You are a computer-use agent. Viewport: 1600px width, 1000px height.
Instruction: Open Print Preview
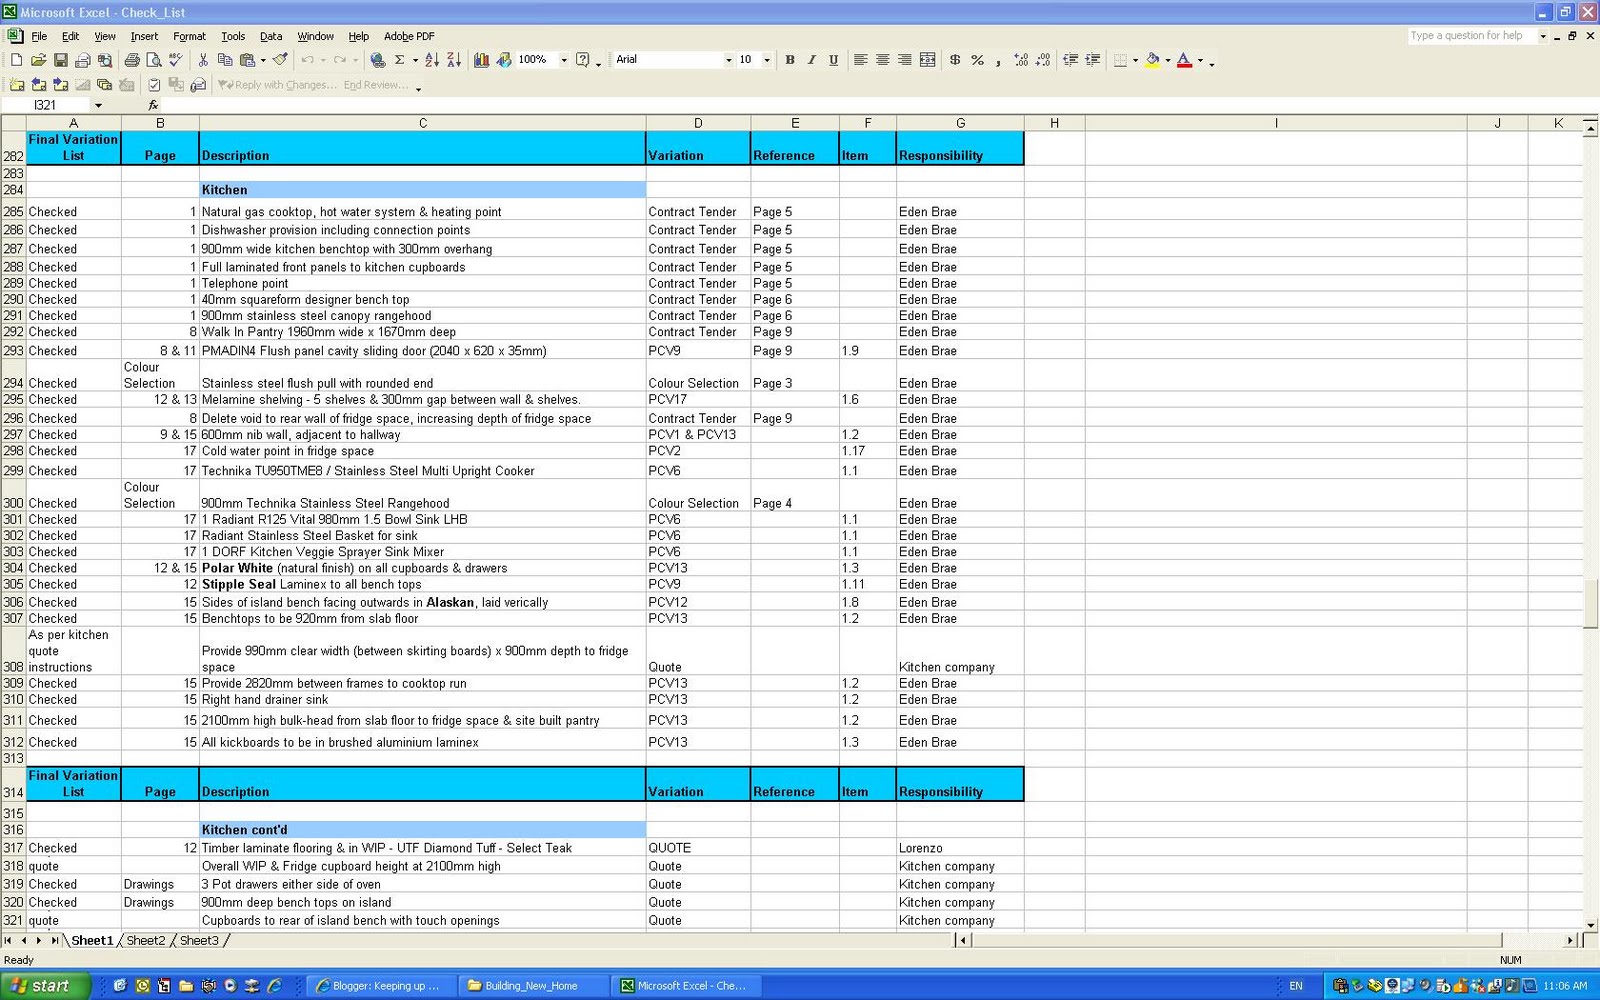coord(154,60)
